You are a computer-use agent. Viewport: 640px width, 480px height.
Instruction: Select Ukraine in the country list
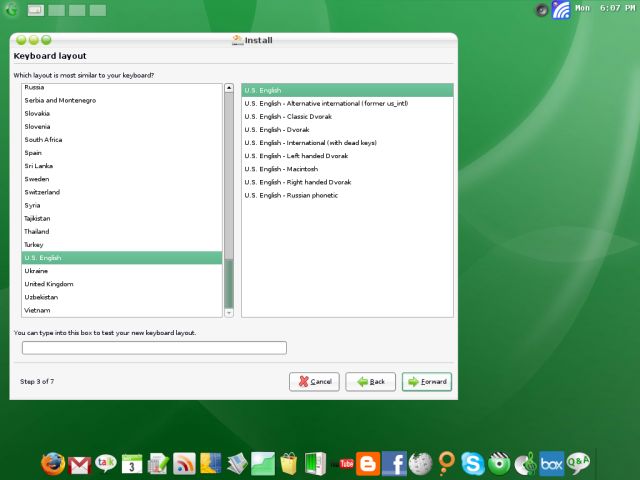122,271
